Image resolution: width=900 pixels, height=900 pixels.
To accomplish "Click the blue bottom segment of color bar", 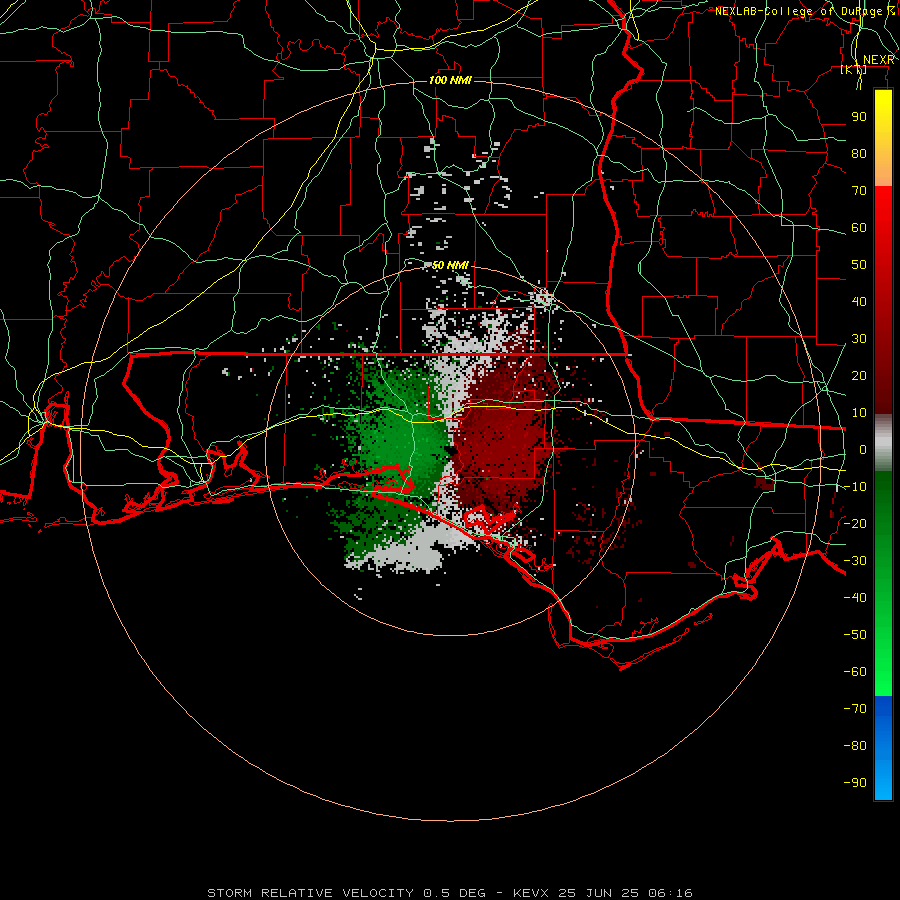I will coord(883,748).
